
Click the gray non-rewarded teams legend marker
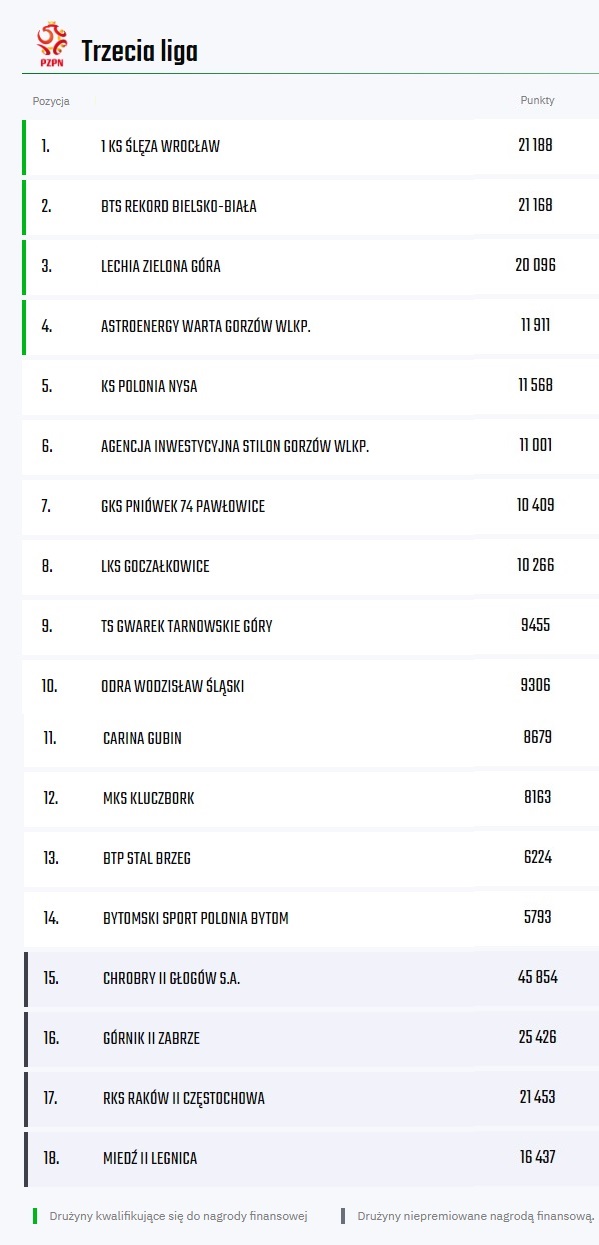(343, 1216)
